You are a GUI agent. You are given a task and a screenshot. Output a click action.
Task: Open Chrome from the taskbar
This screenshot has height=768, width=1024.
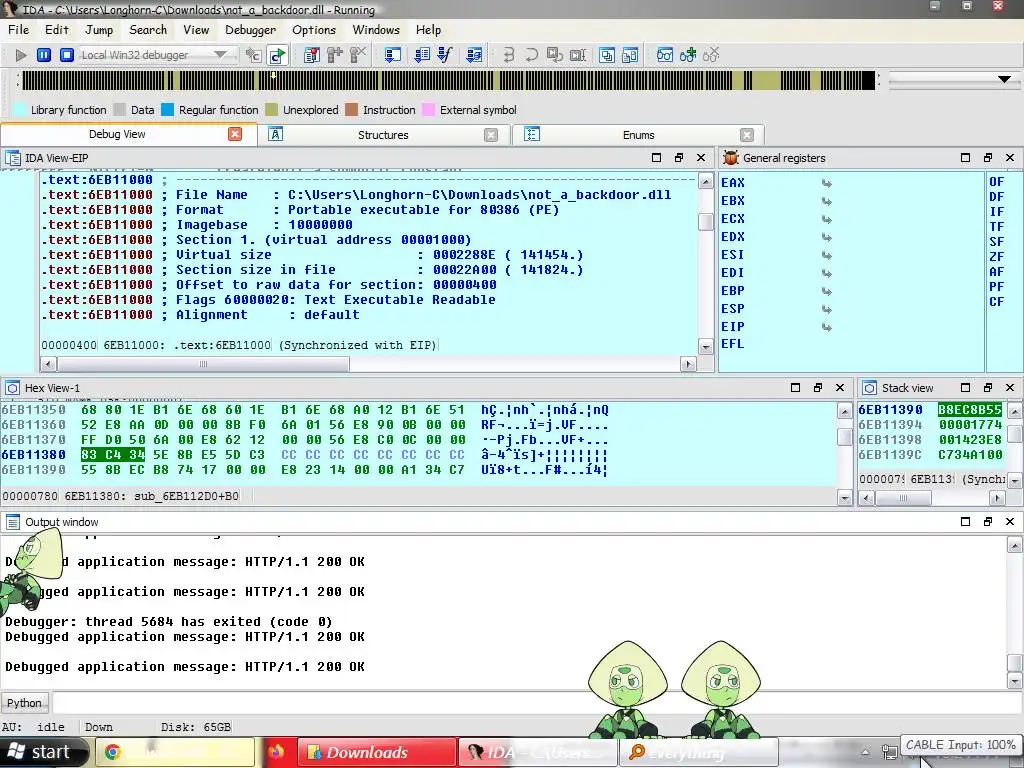176,752
